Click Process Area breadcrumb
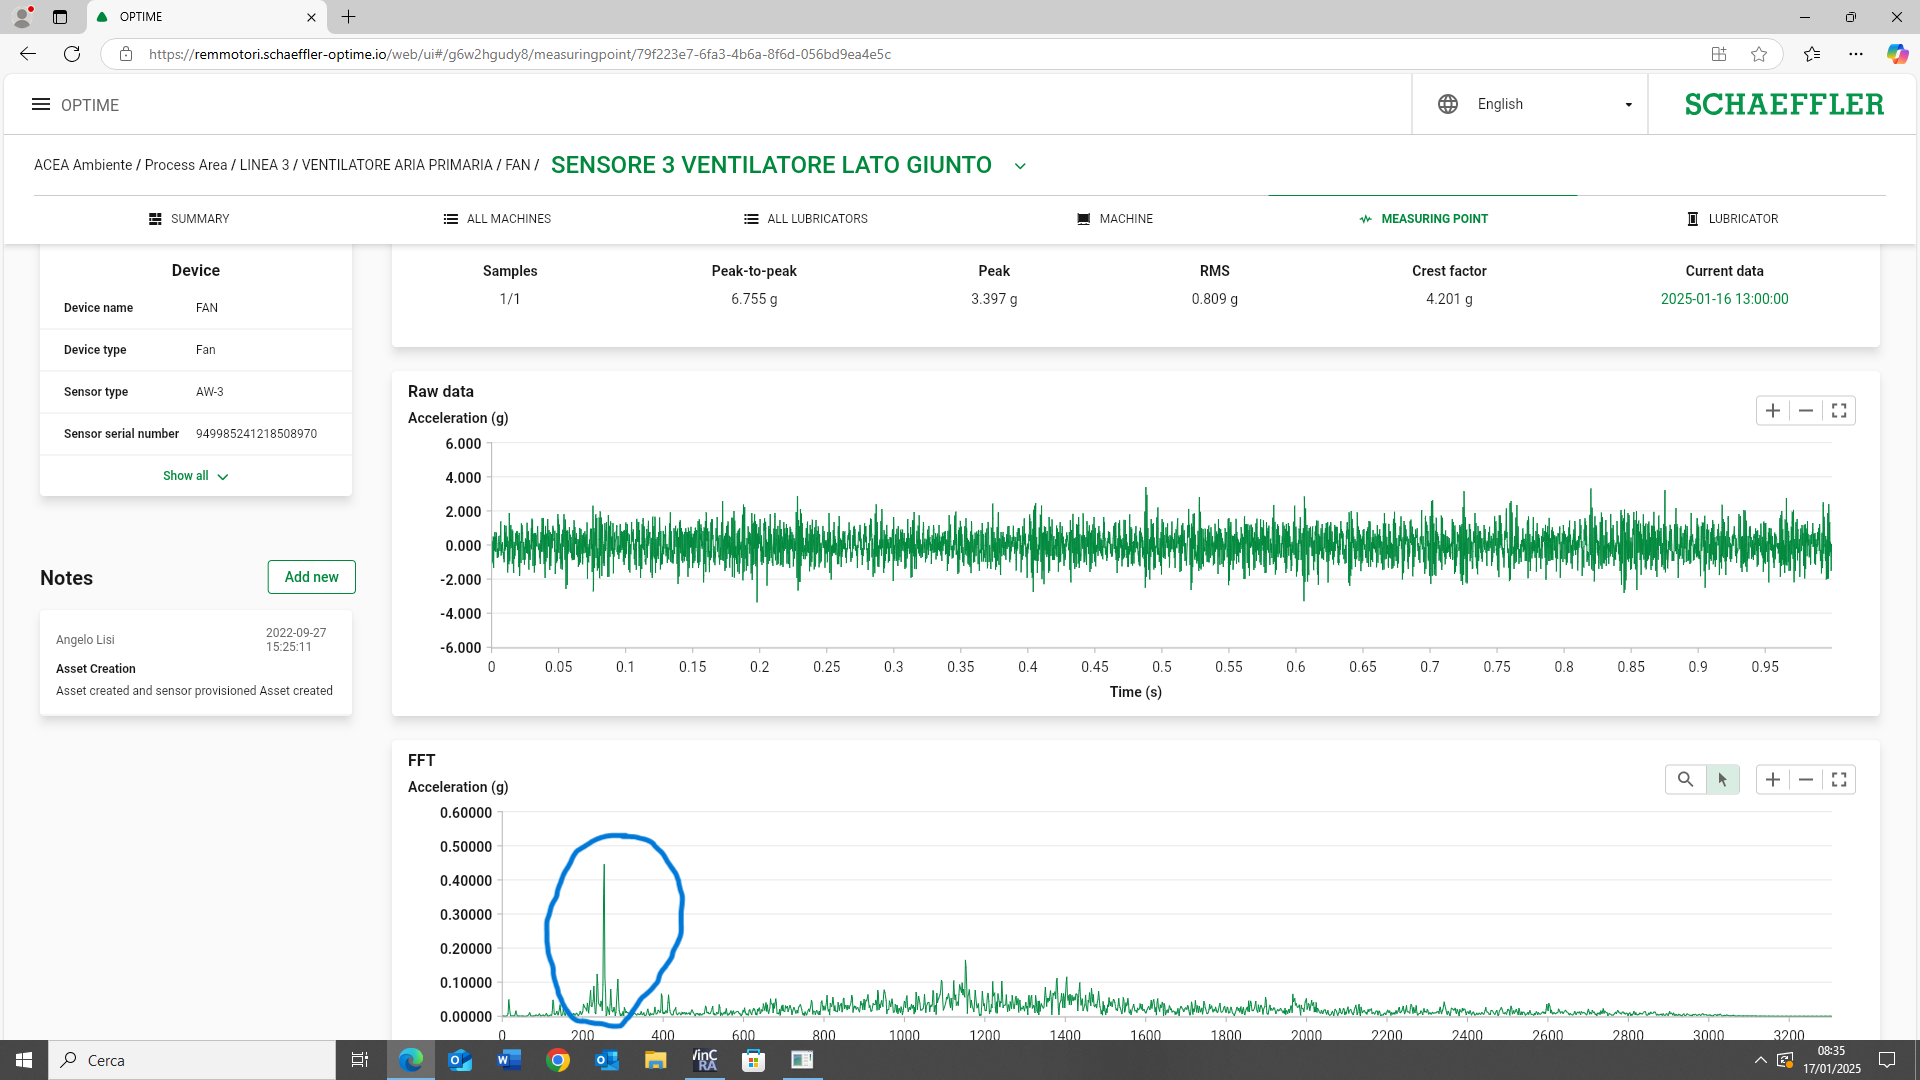 pyautogui.click(x=186, y=165)
